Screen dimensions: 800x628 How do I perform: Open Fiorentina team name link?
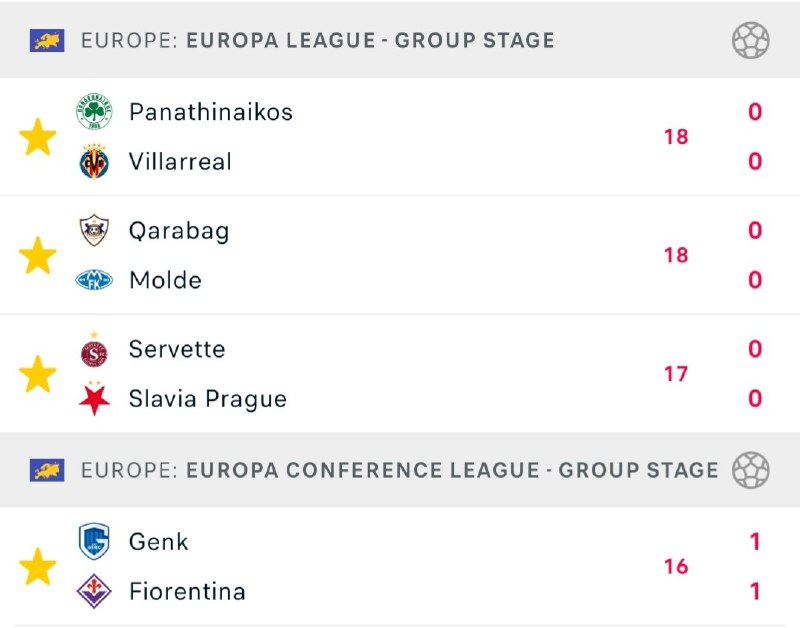pyautogui.click(x=187, y=591)
